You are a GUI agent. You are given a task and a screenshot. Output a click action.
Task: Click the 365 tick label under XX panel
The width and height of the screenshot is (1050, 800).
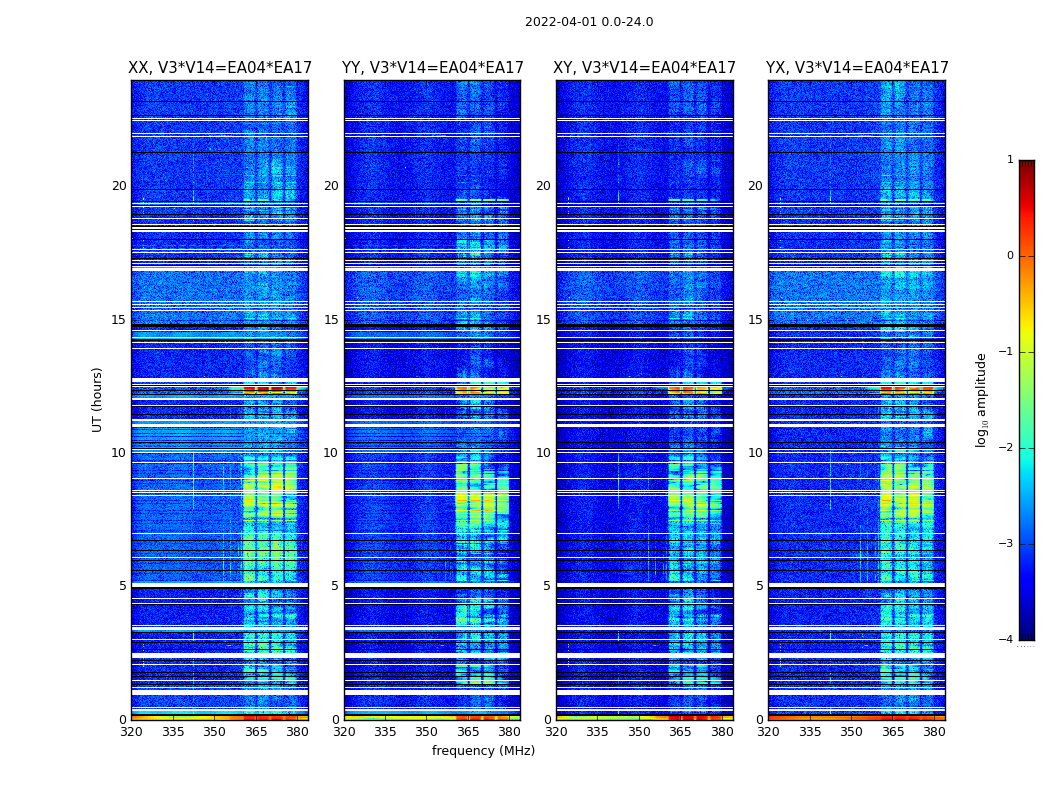tap(256, 732)
